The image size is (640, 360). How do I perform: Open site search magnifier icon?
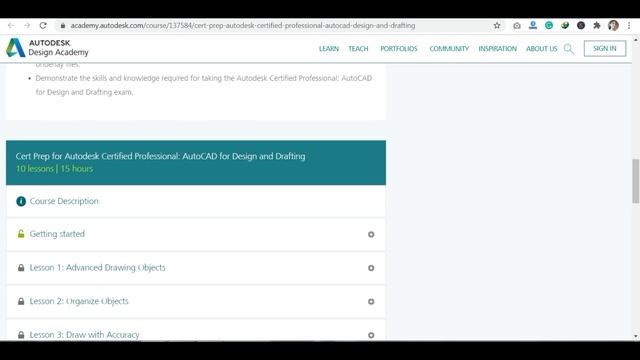pos(569,49)
